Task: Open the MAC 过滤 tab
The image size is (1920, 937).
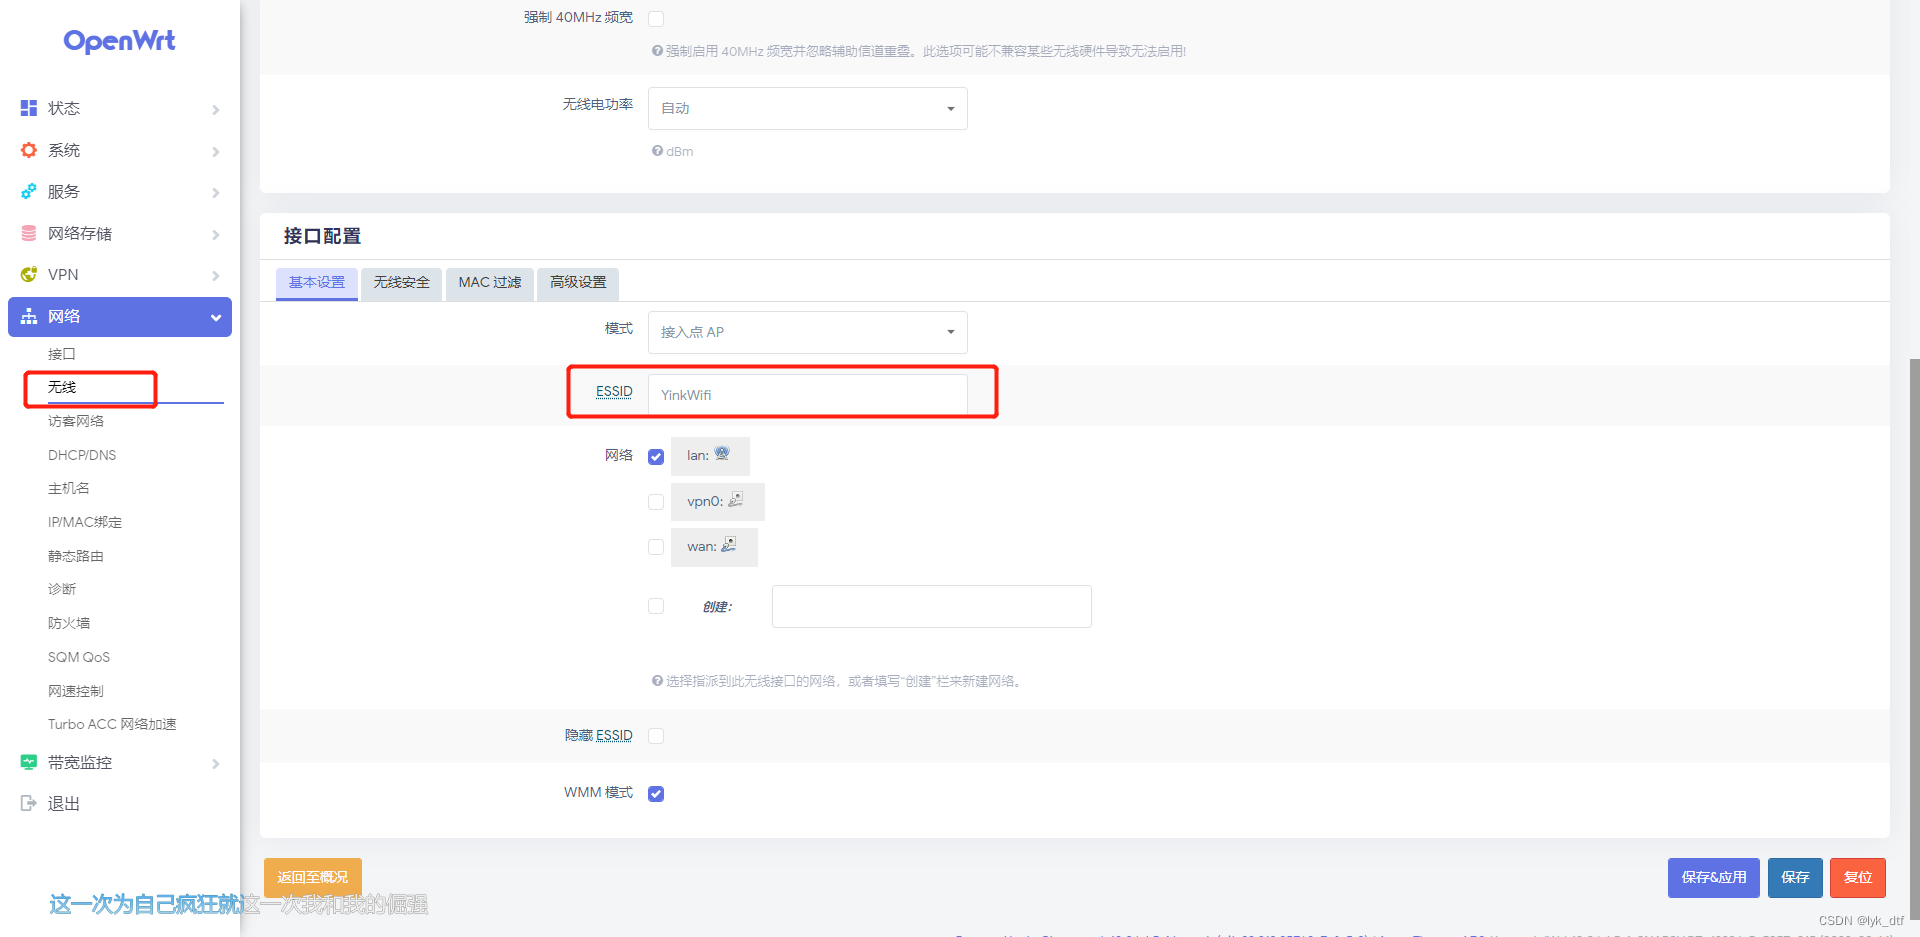Action: coord(489,283)
